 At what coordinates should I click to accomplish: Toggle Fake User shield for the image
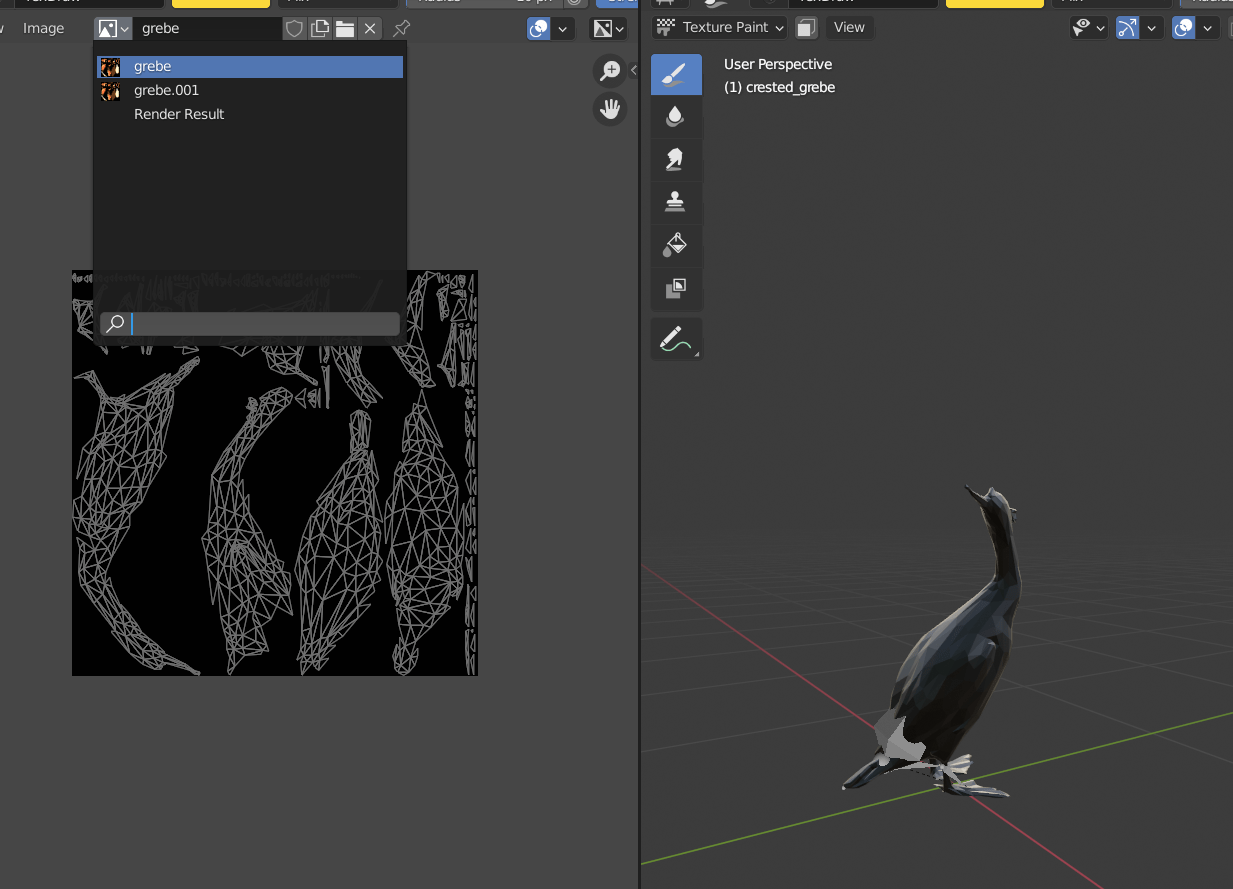coord(294,28)
